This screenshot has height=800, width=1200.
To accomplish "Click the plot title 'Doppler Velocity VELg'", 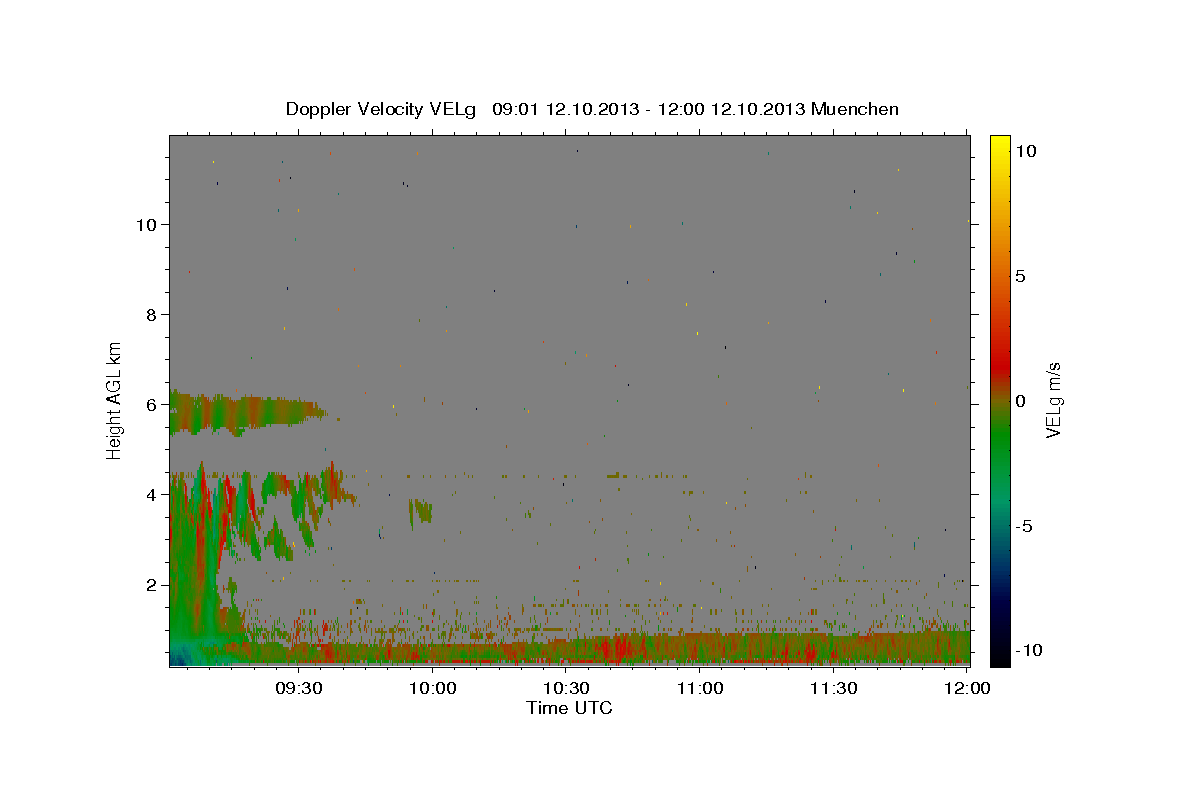I will (382, 109).
